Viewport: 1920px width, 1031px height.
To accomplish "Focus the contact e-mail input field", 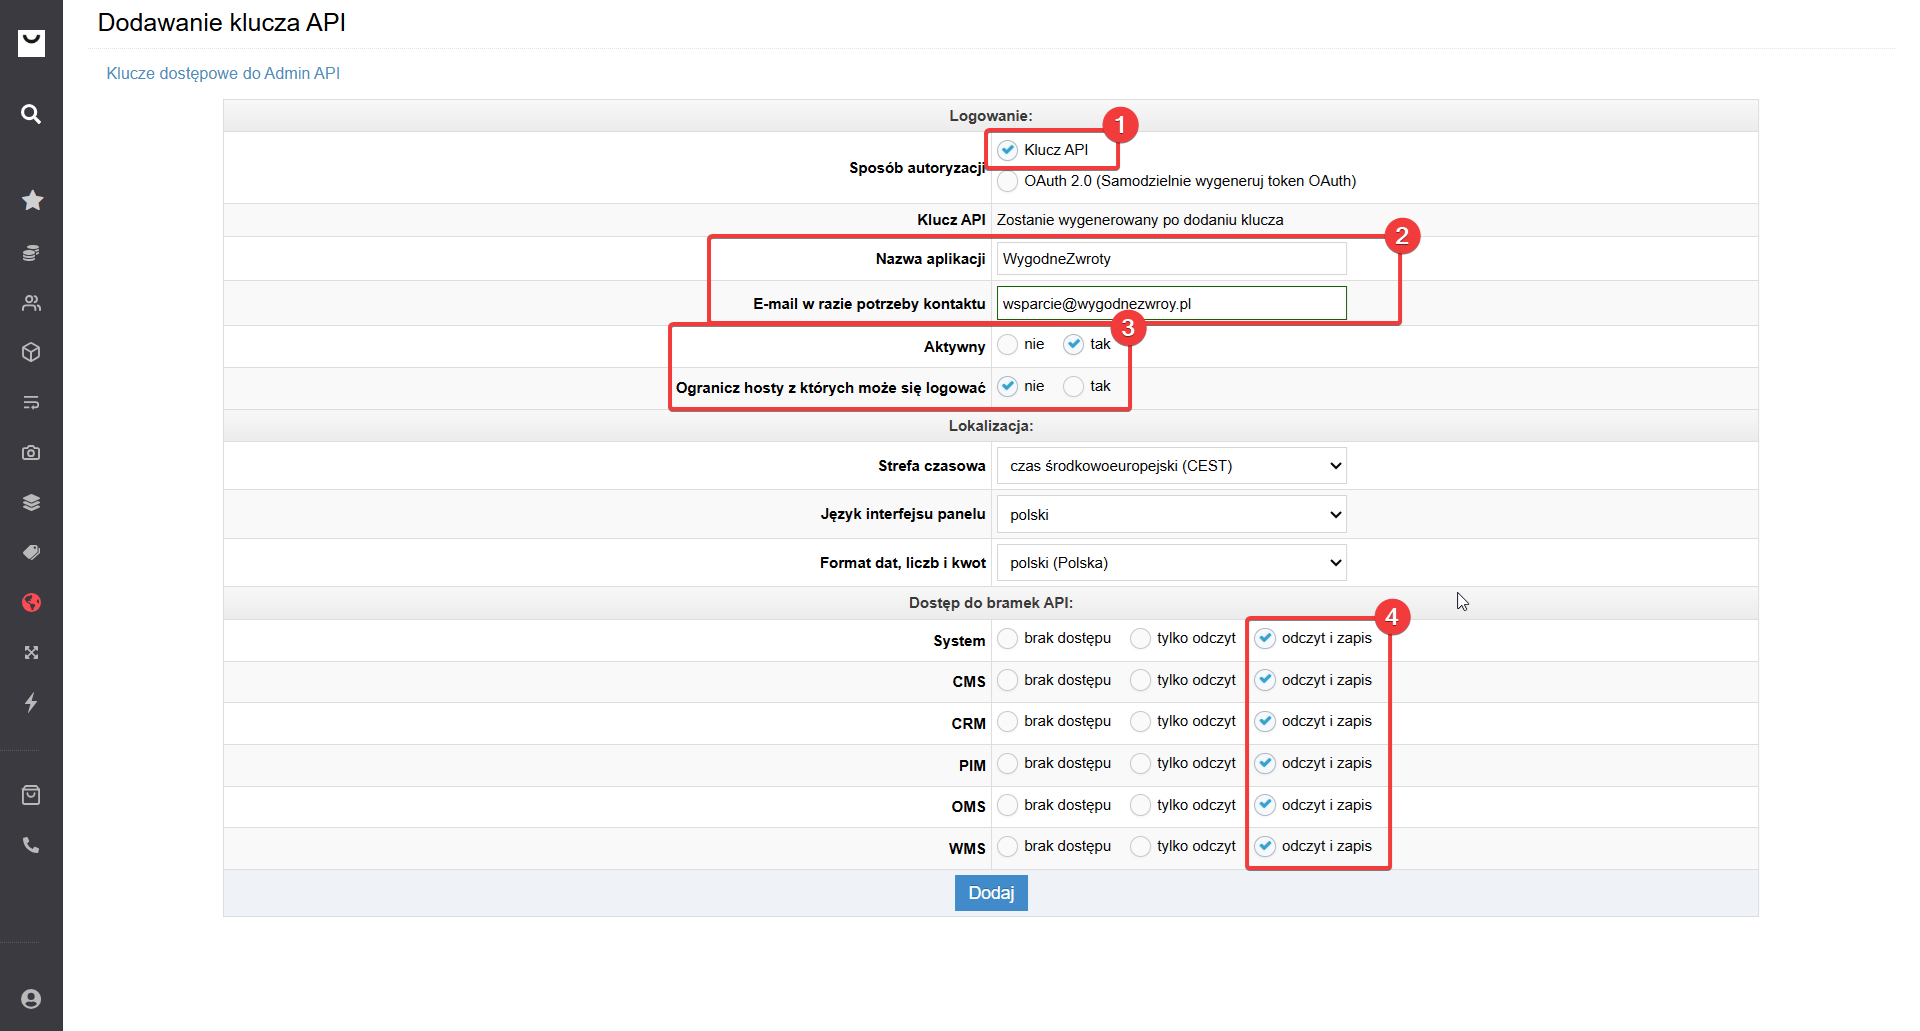I will (x=1171, y=304).
